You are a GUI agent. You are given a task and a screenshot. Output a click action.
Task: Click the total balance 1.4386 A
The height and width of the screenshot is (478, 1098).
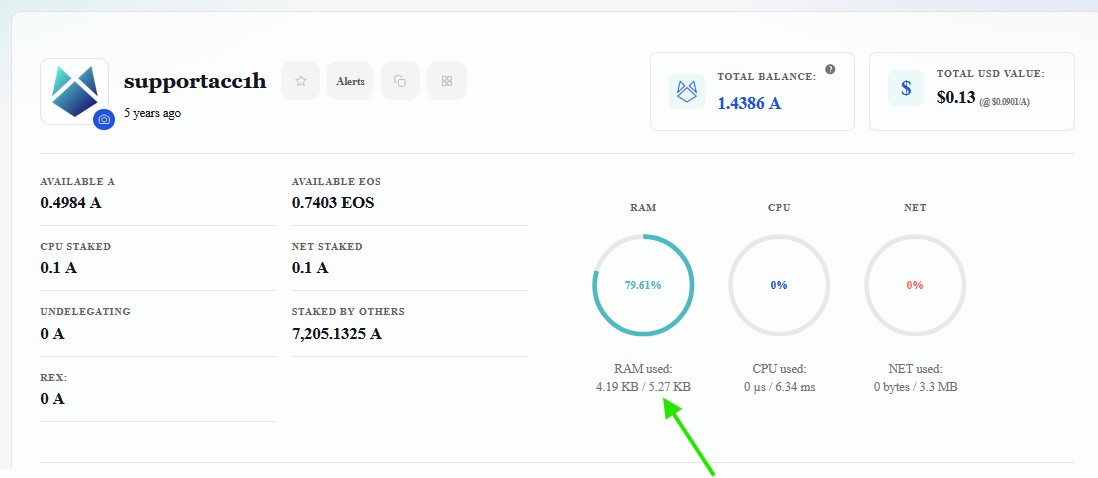(x=749, y=104)
